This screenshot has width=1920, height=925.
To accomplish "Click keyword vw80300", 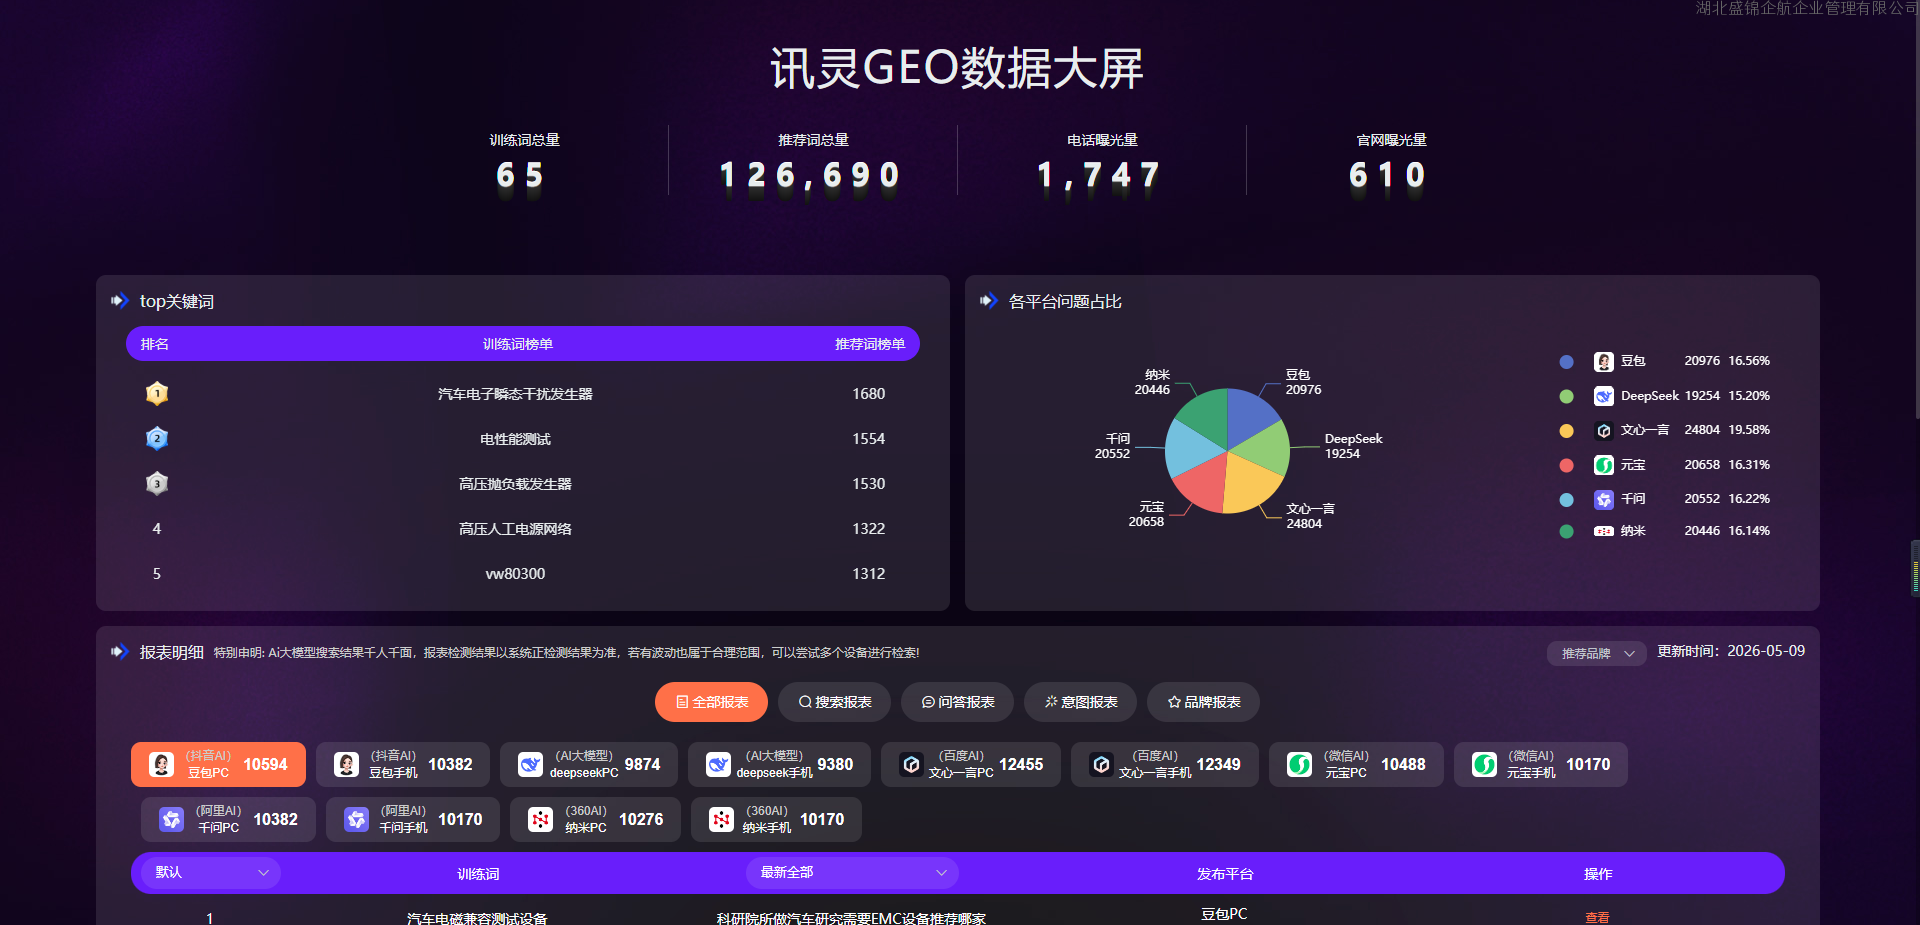I will tap(515, 574).
